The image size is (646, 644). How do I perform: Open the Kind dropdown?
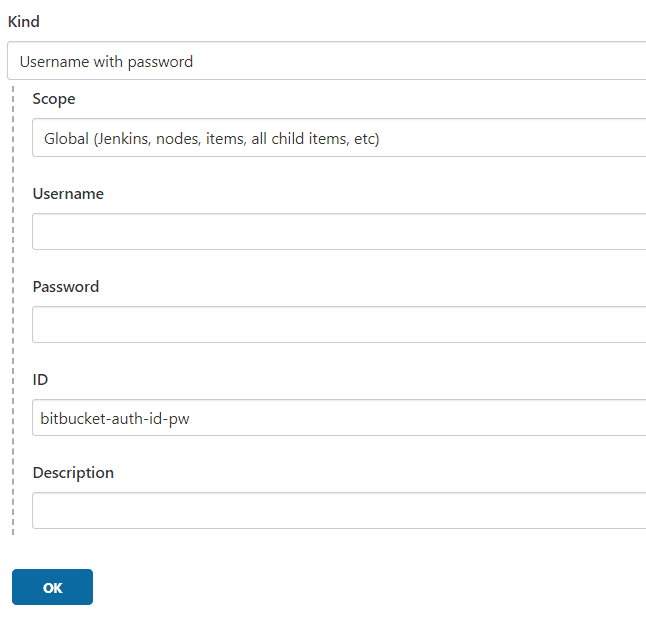click(x=326, y=61)
